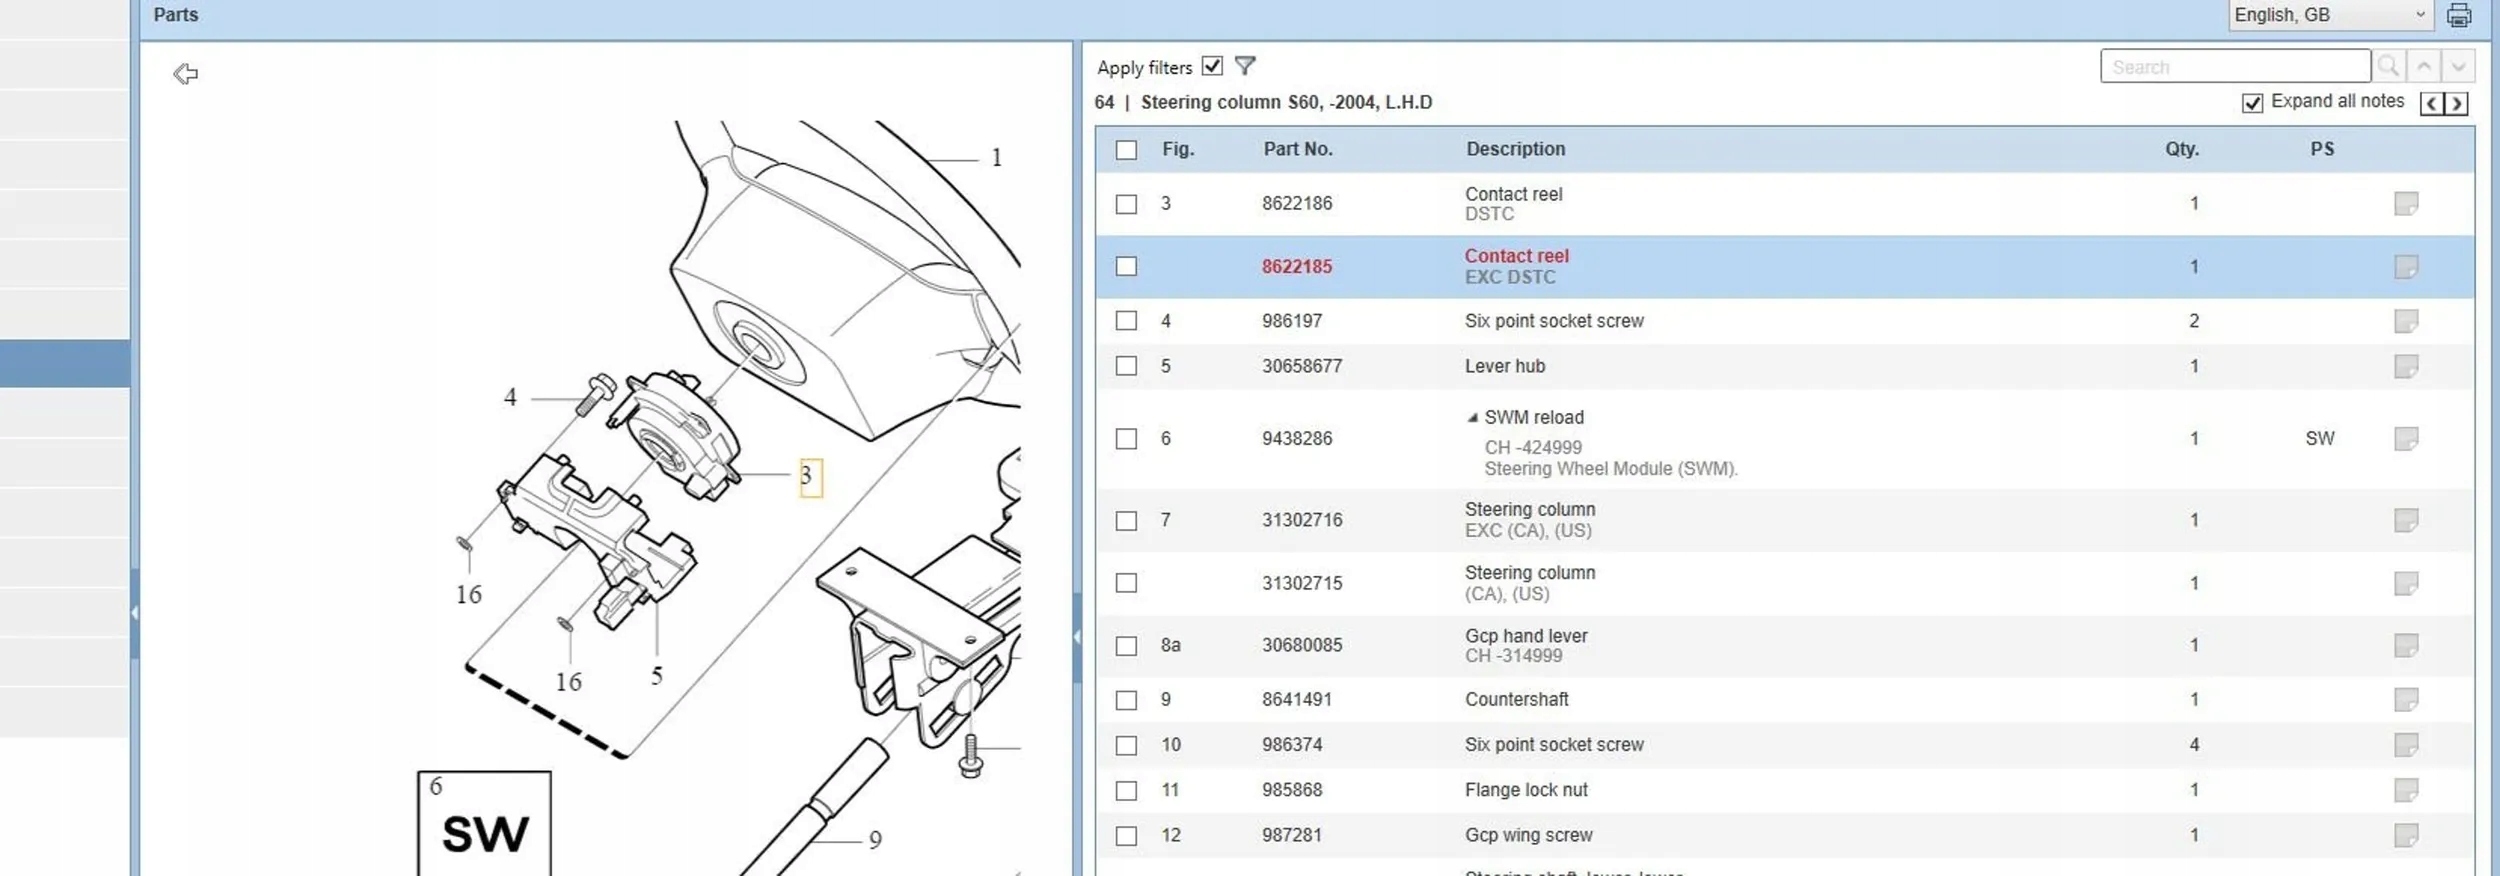Open note icon for Gcp hand lever
The width and height of the screenshot is (2500, 876).
pyautogui.click(x=2406, y=645)
